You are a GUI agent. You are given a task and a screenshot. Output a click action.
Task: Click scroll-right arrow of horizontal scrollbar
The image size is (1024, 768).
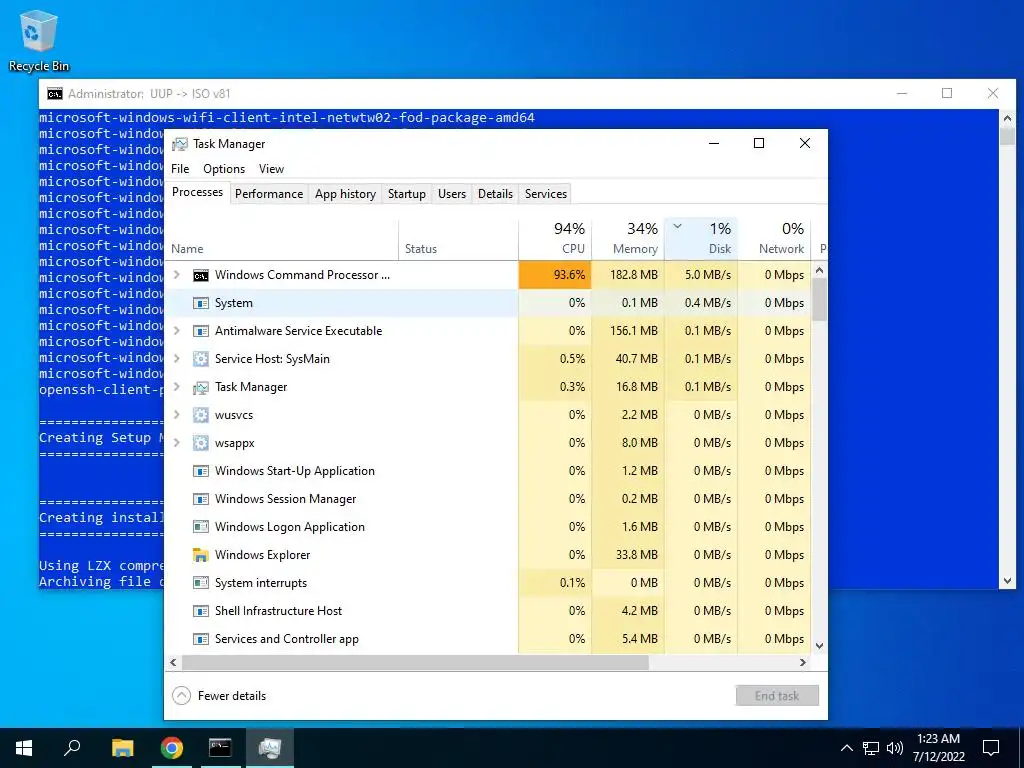pos(803,662)
